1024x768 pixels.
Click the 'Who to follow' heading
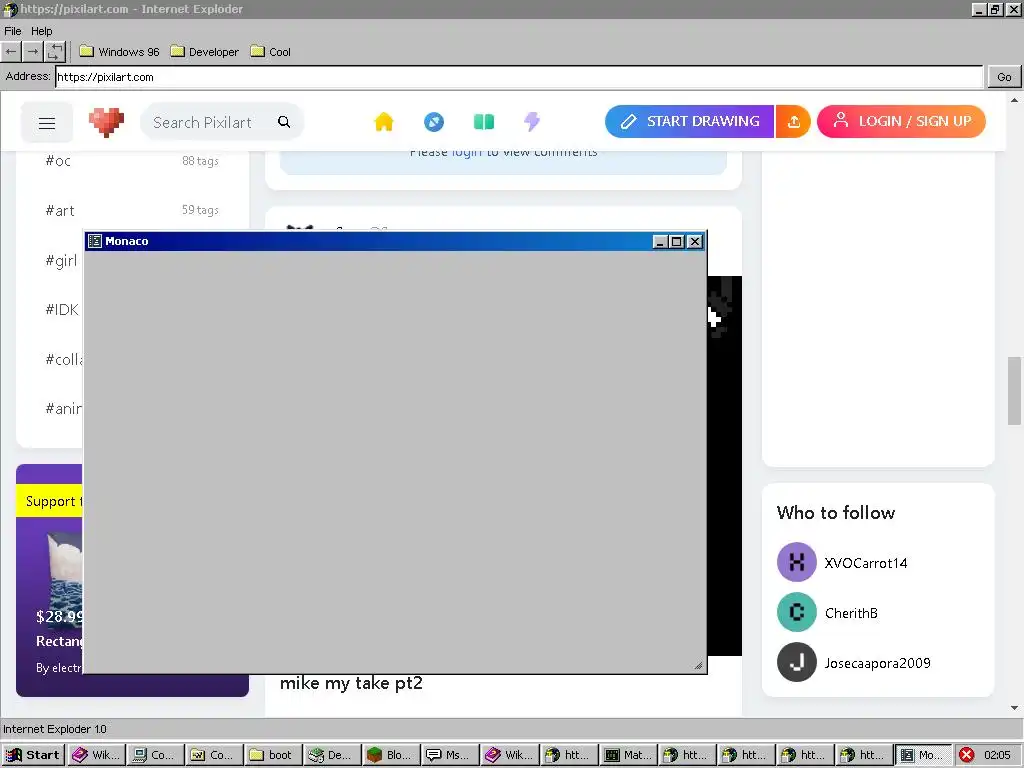point(836,513)
